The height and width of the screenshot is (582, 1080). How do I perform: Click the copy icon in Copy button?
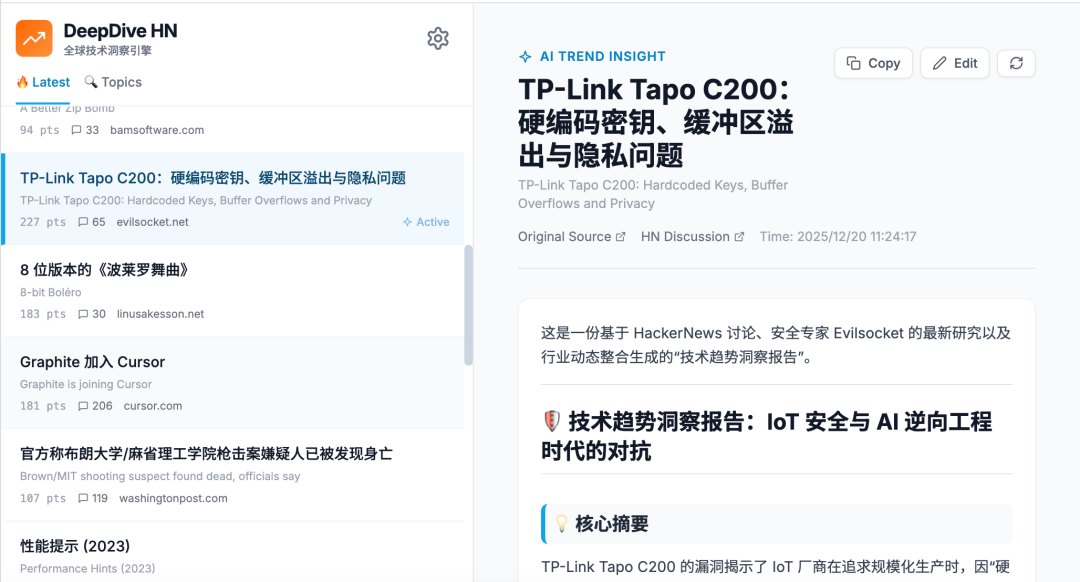[x=853, y=63]
